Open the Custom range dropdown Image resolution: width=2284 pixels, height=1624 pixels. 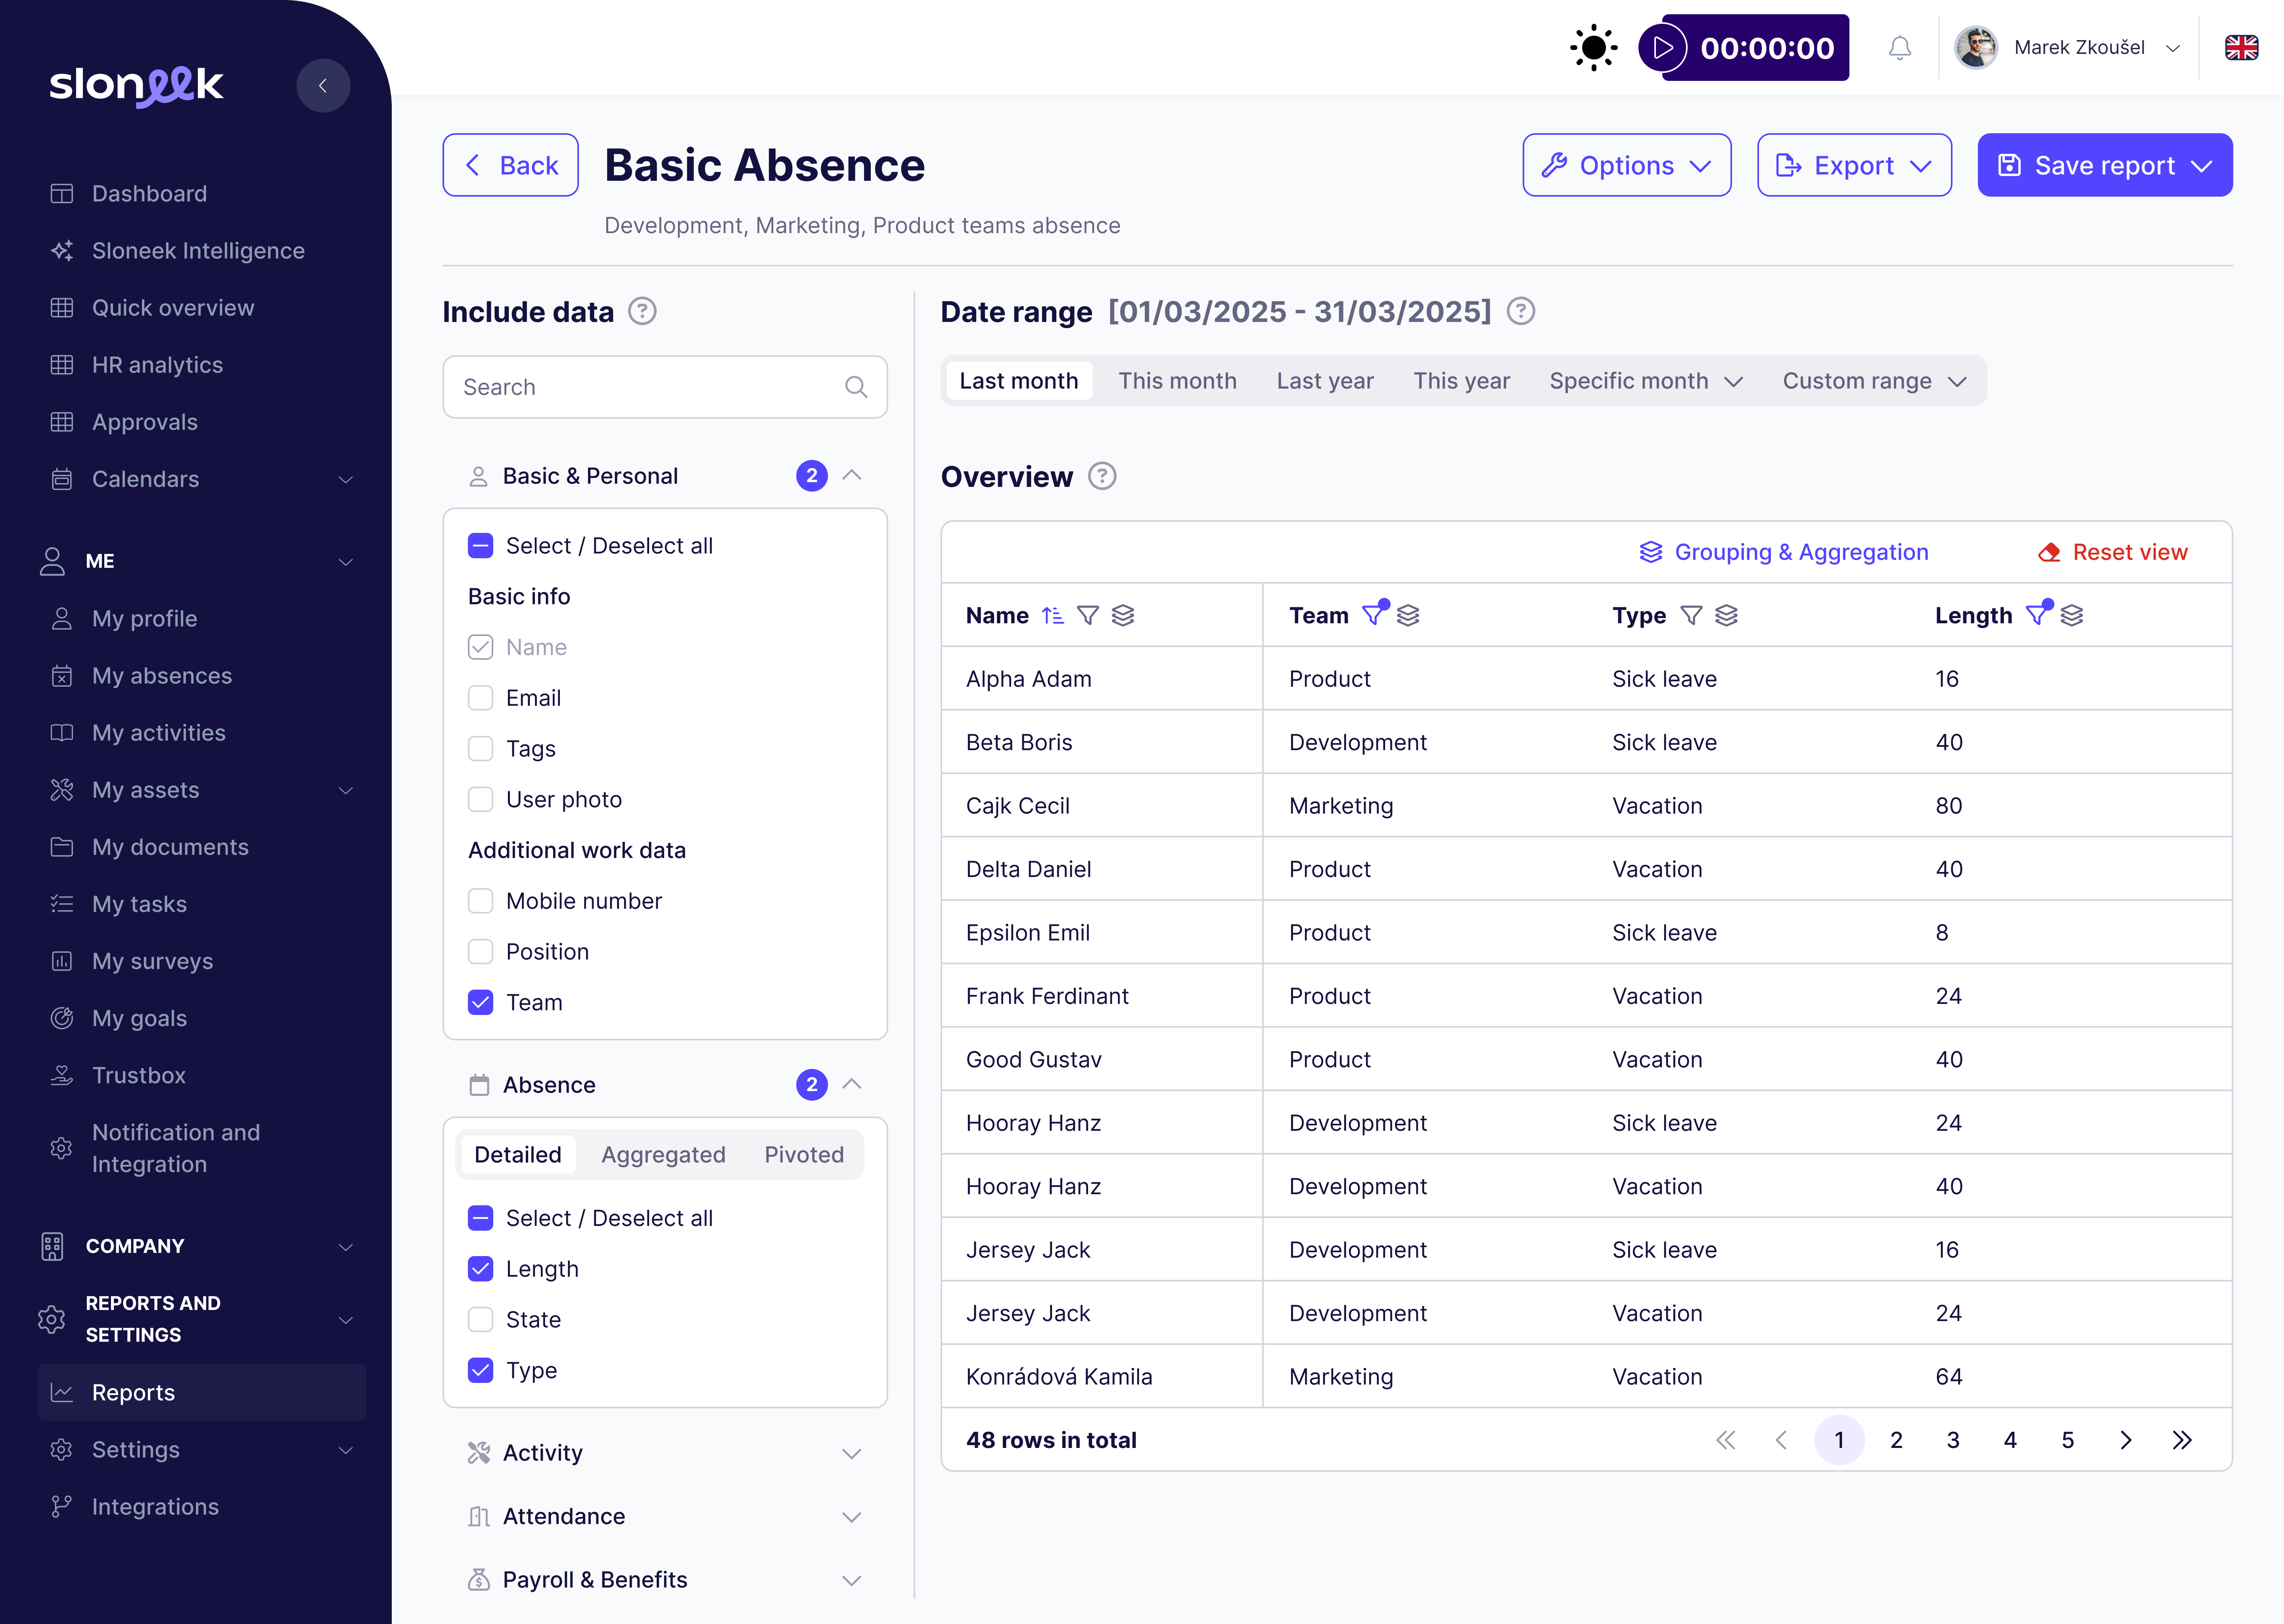click(x=1875, y=381)
